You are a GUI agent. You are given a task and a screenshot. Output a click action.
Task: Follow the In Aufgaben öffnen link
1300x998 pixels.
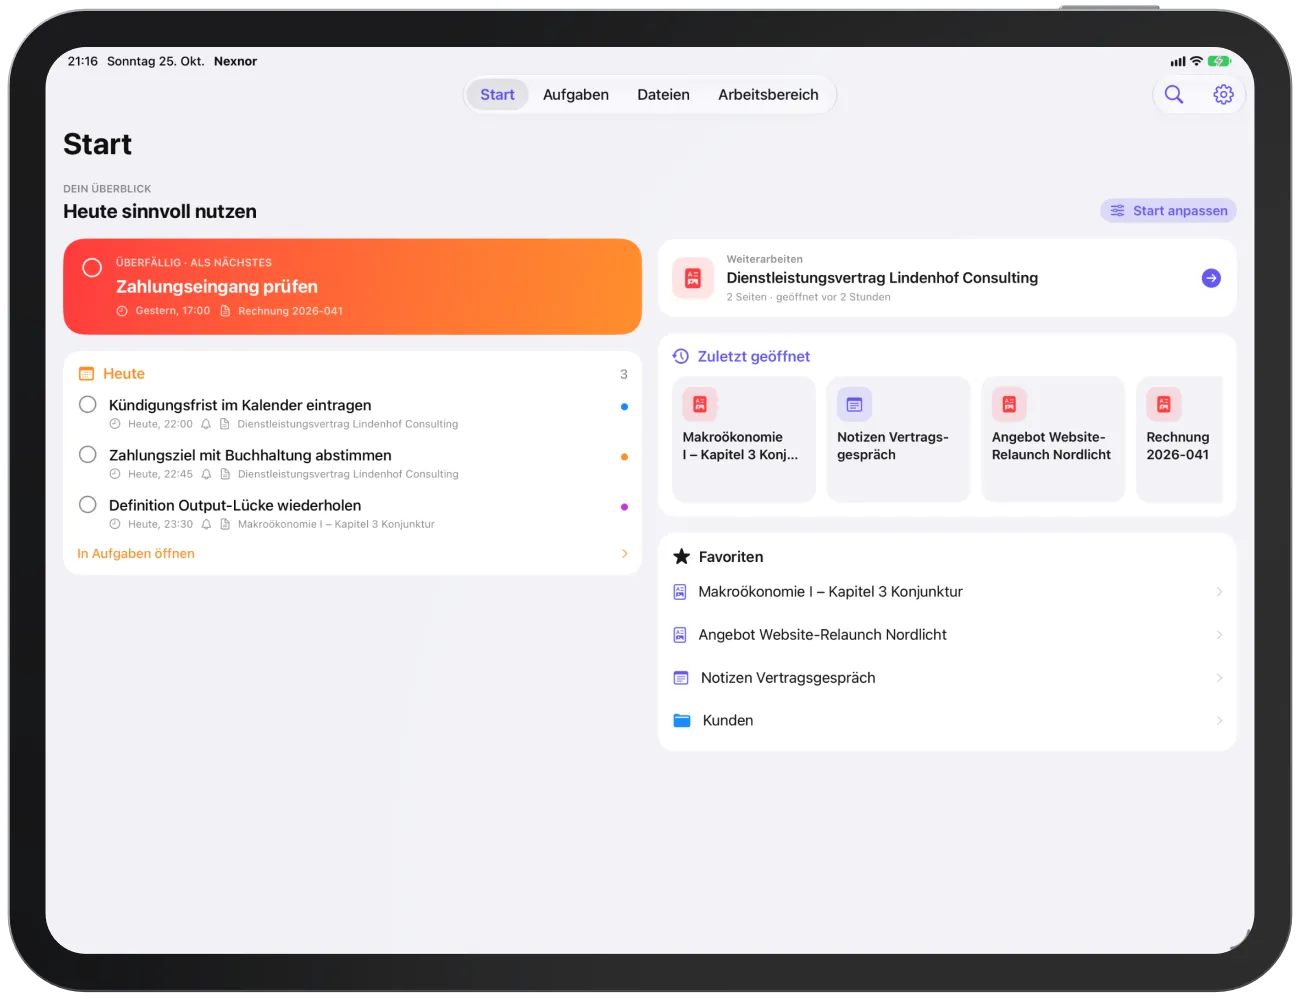coord(136,553)
